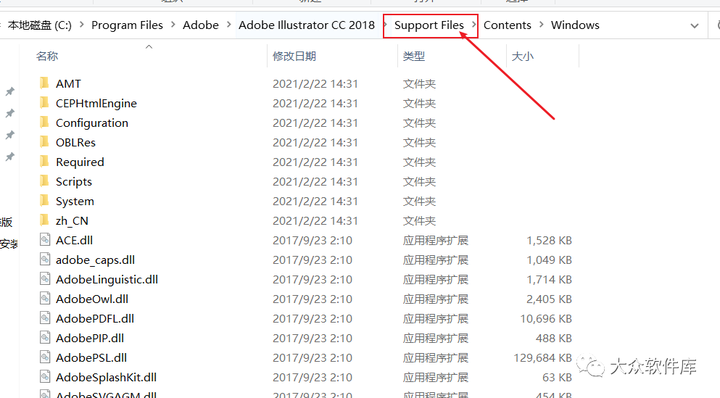The image size is (720, 398).
Task: Select the System folder icon
Action: coord(45,201)
